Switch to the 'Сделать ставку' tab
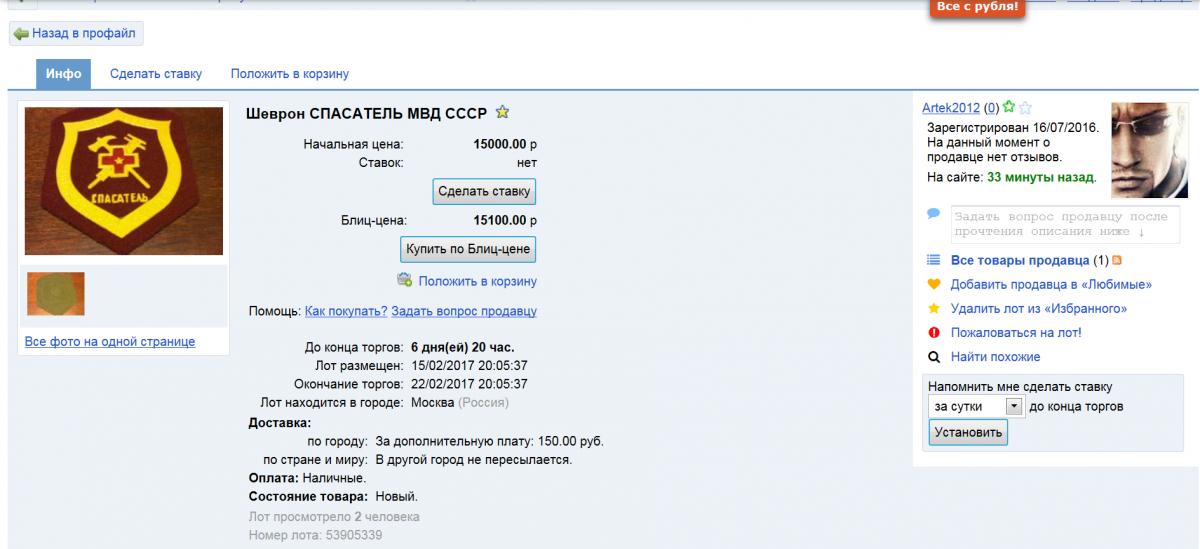Screen dimensions: 1200x549 (x=156, y=74)
